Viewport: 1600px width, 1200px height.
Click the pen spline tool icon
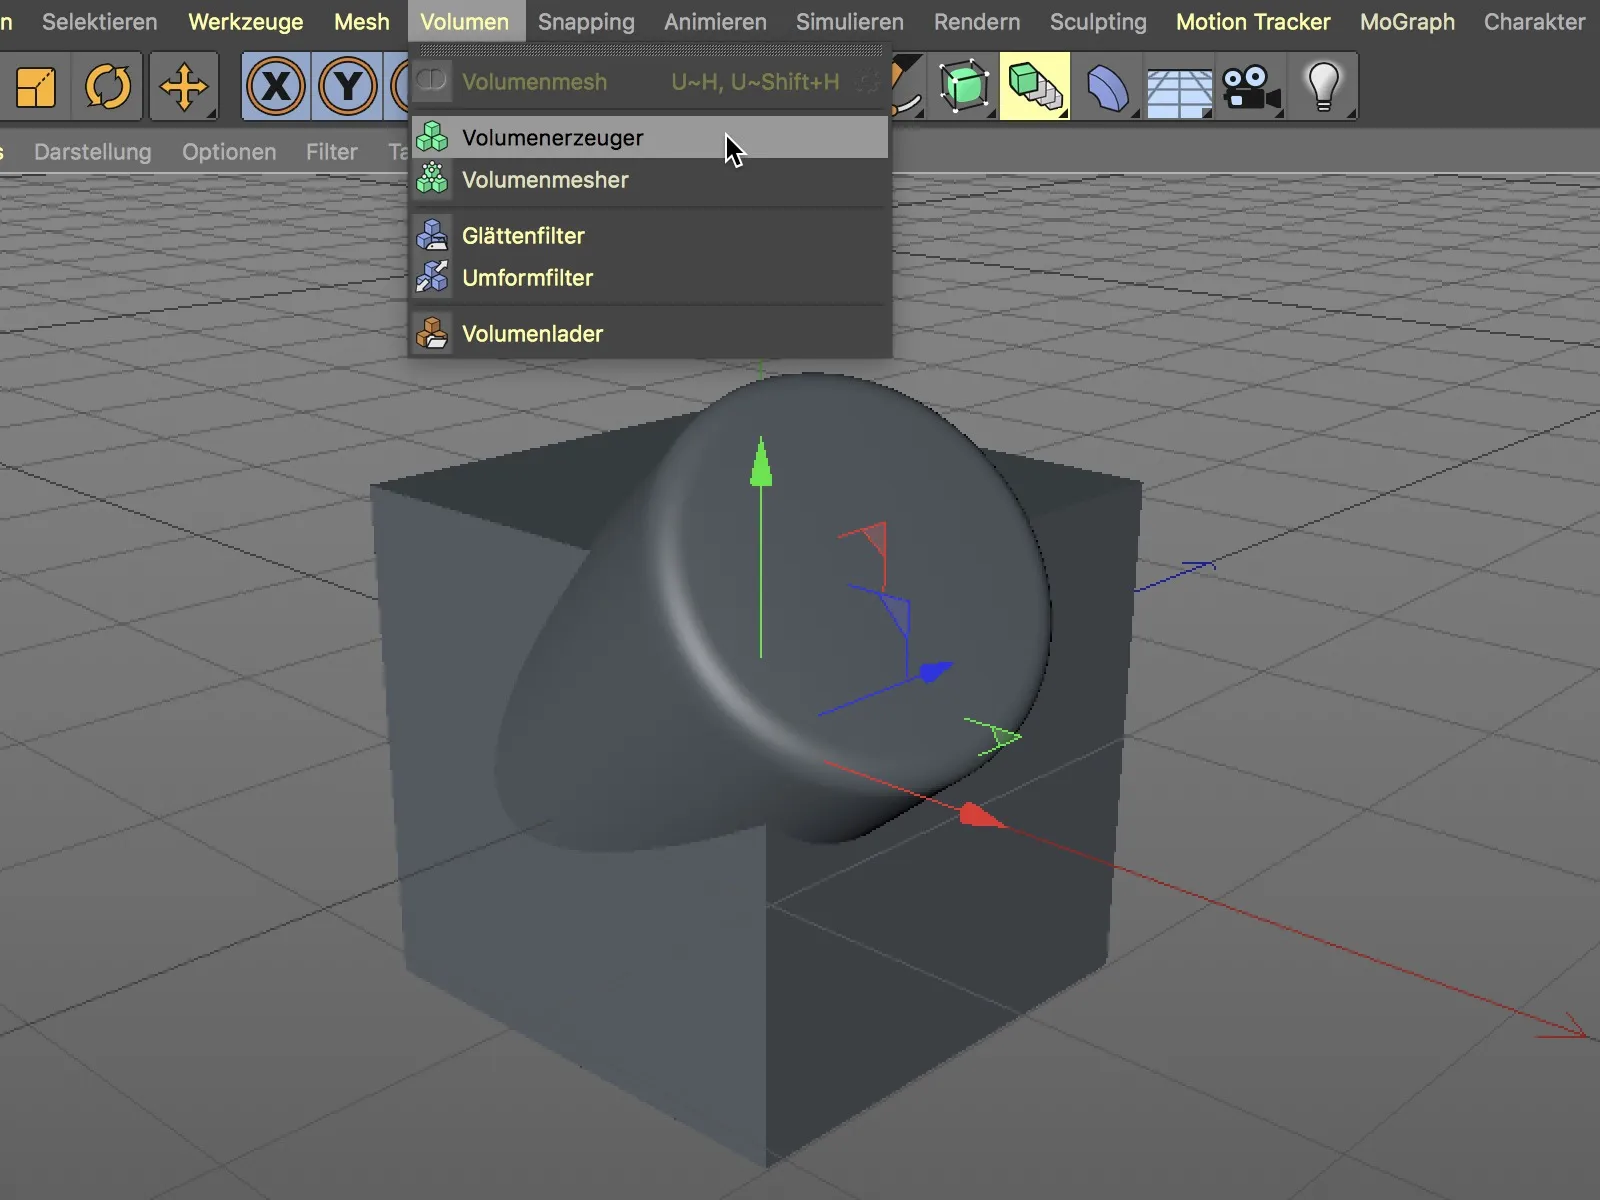[906, 87]
